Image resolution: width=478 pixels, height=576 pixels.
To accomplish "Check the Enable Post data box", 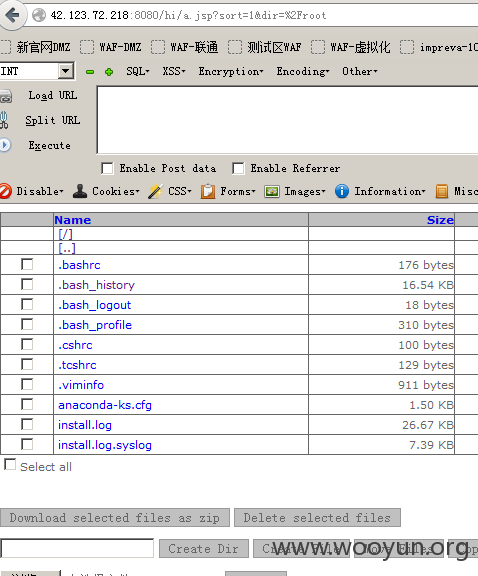I will click(x=107, y=169).
